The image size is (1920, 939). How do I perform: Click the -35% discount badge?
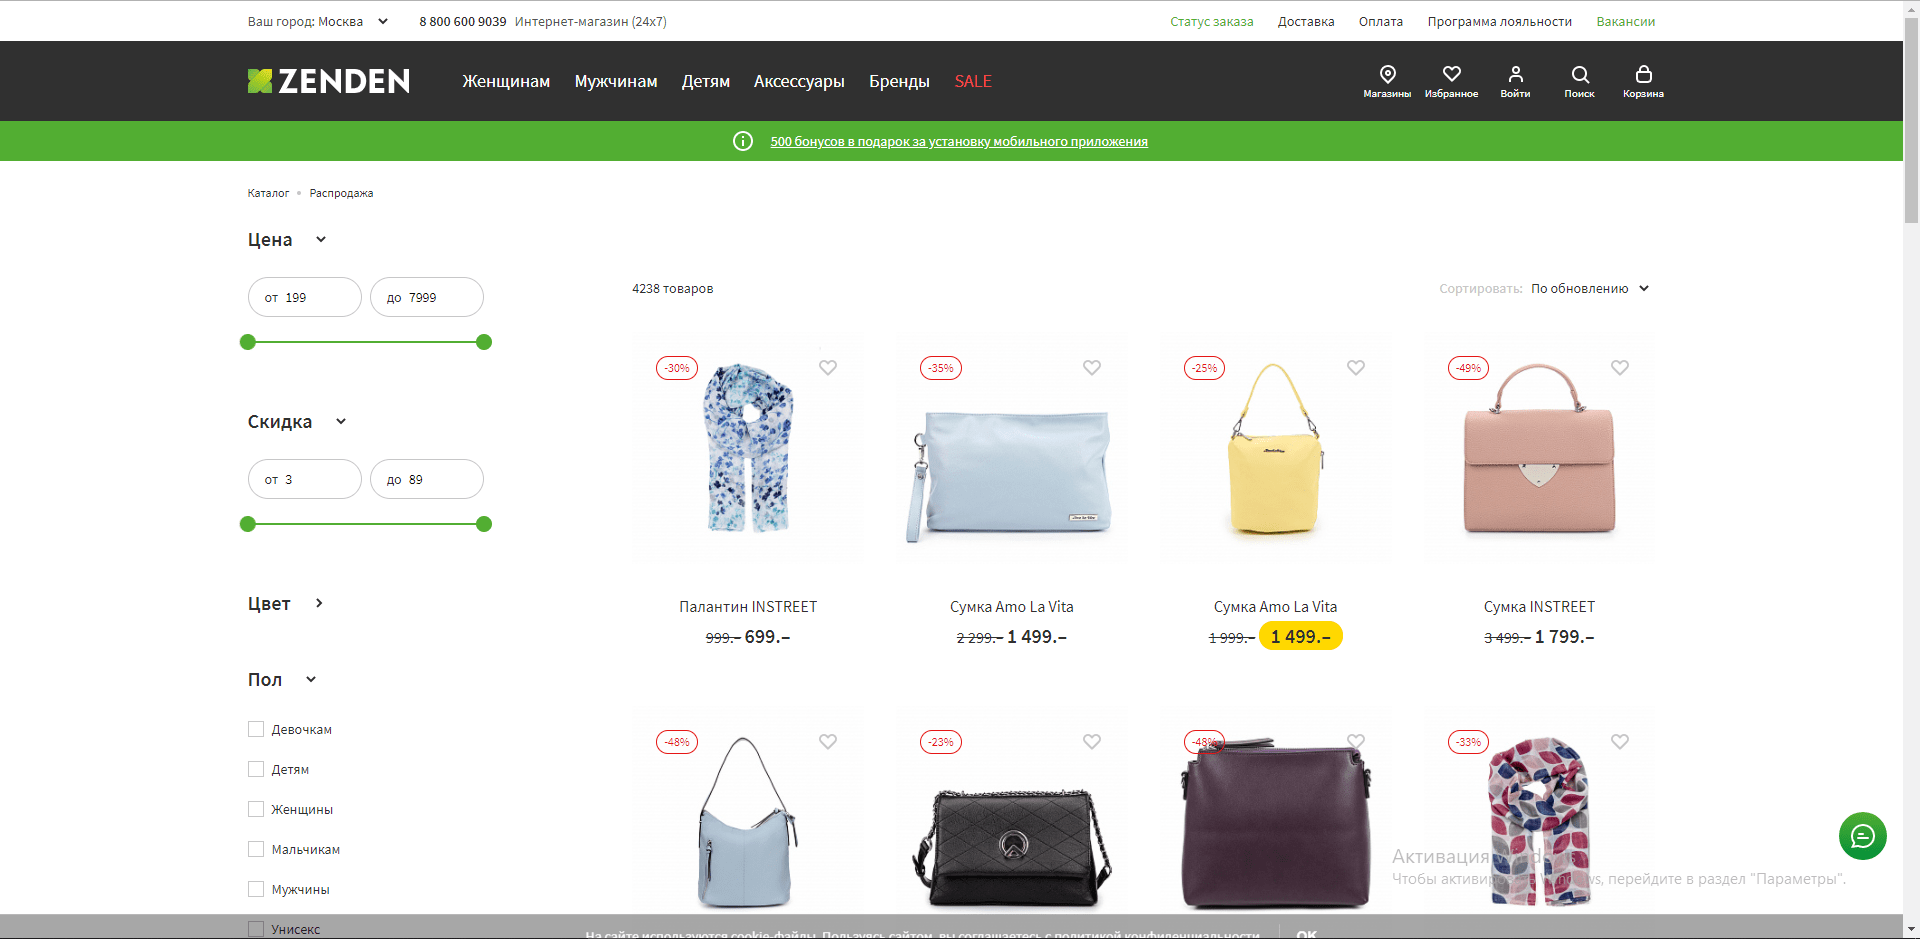(x=941, y=368)
